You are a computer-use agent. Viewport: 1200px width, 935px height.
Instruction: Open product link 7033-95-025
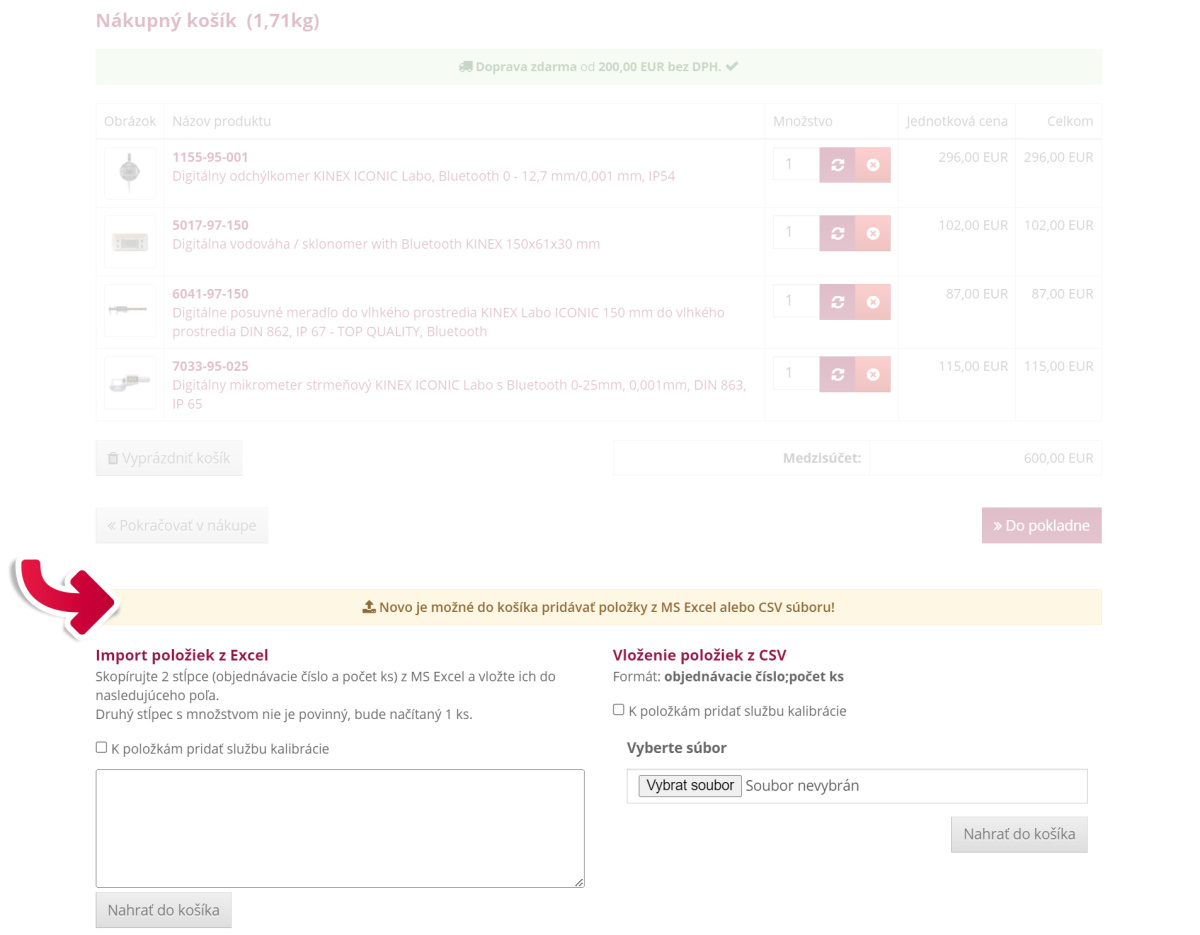click(x=210, y=366)
